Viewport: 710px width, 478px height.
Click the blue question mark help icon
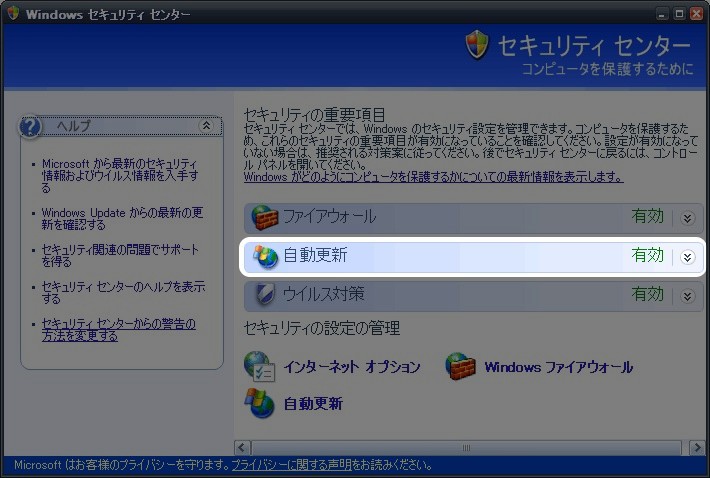[x=30, y=127]
